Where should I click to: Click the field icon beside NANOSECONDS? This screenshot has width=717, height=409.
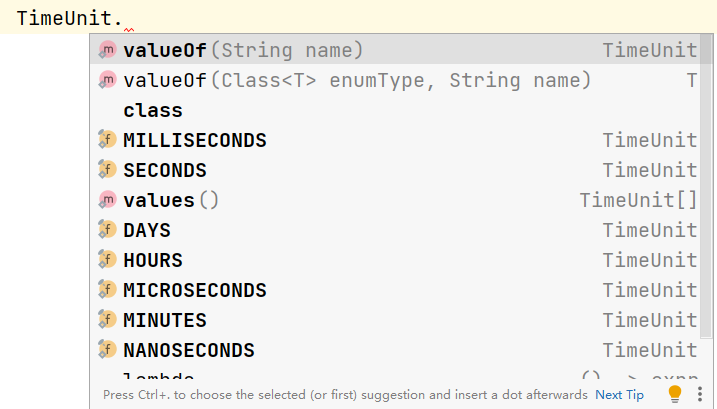(x=107, y=350)
